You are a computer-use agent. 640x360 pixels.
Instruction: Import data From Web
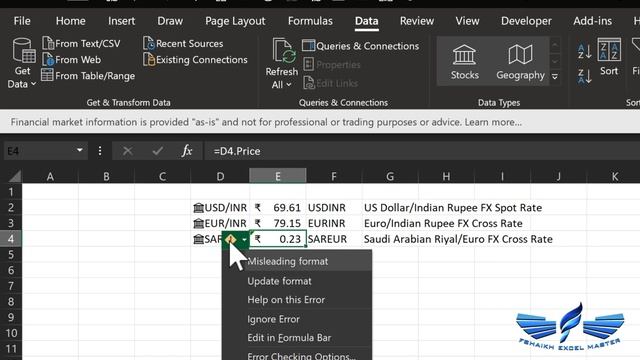(72, 60)
